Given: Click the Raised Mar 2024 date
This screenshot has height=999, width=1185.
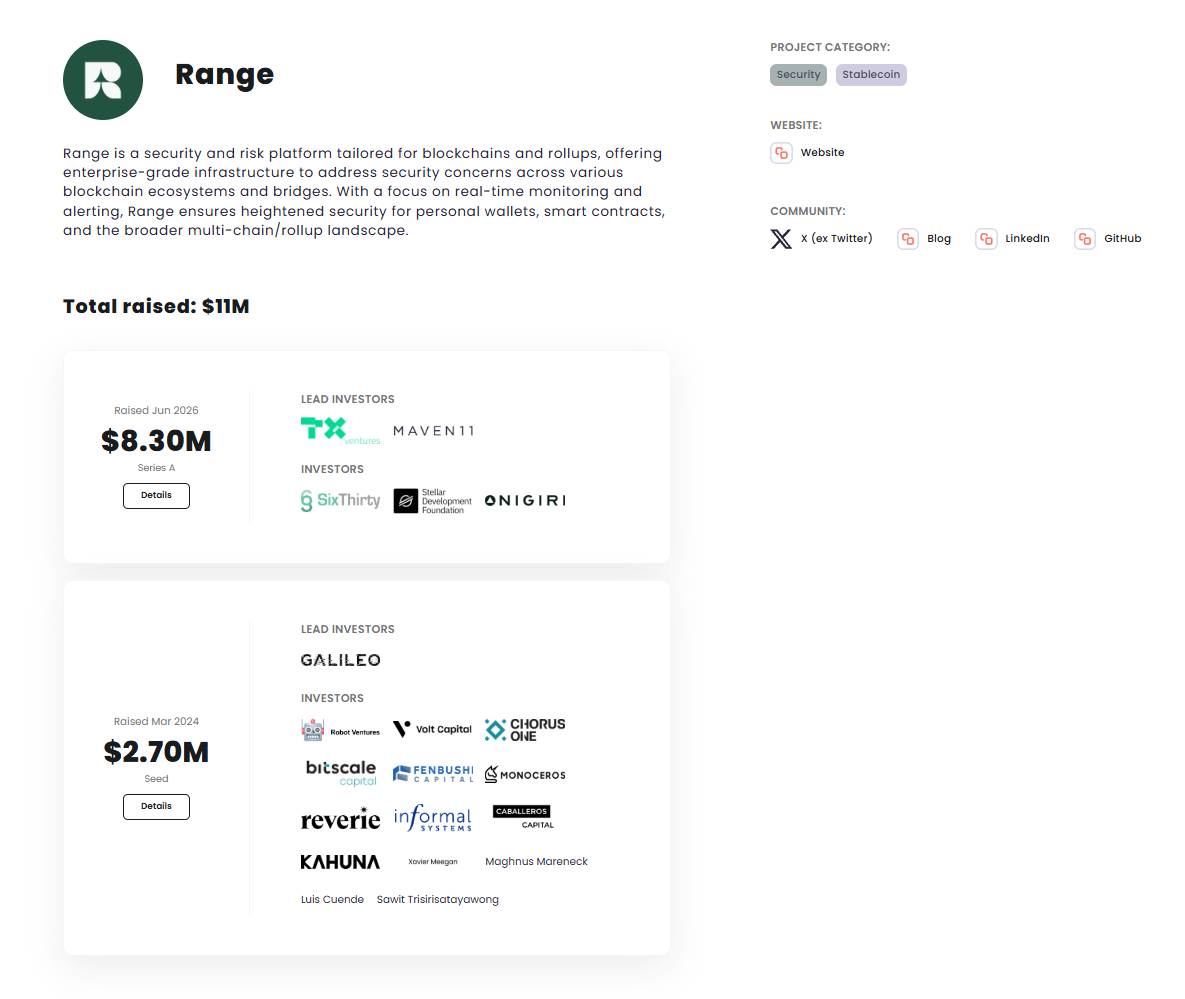Looking at the screenshot, I should tap(156, 722).
